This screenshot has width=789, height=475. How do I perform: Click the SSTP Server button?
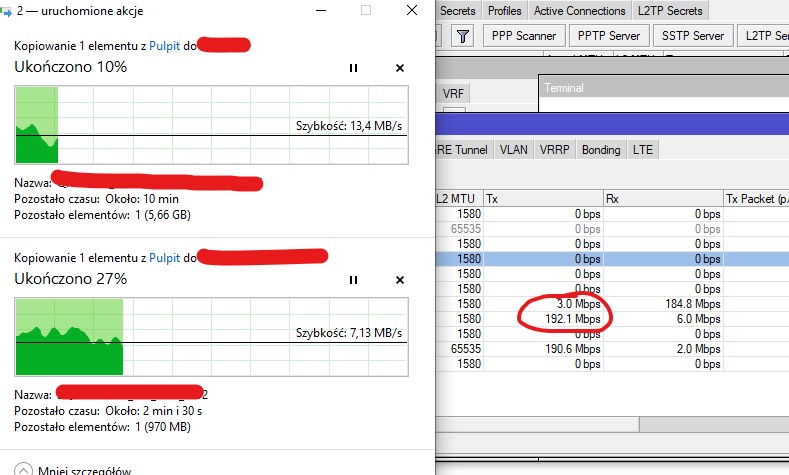pyautogui.click(x=692, y=36)
